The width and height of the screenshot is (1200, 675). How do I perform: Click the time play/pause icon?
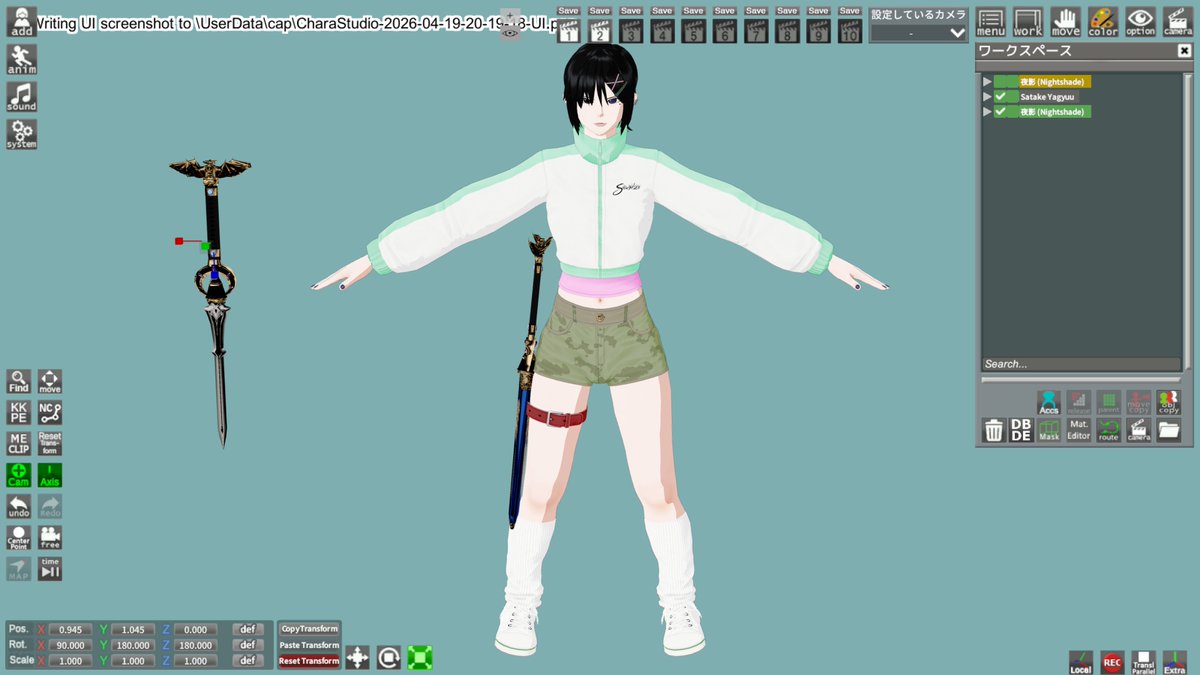pos(50,569)
